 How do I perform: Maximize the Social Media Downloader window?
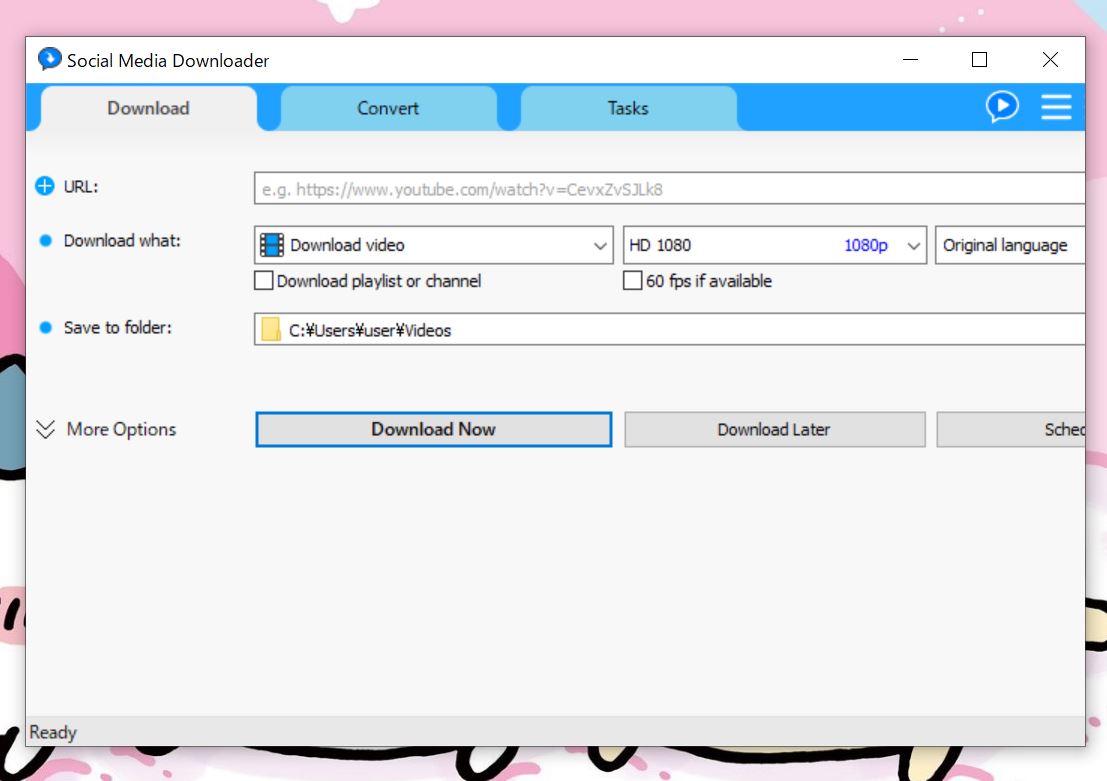point(979,60)
